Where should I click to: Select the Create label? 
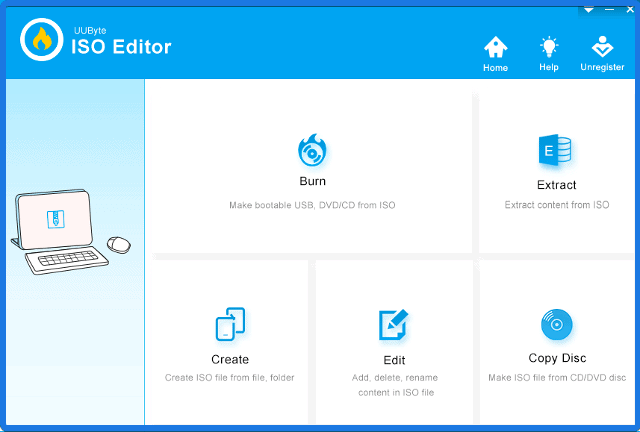(x=230, y=359)
